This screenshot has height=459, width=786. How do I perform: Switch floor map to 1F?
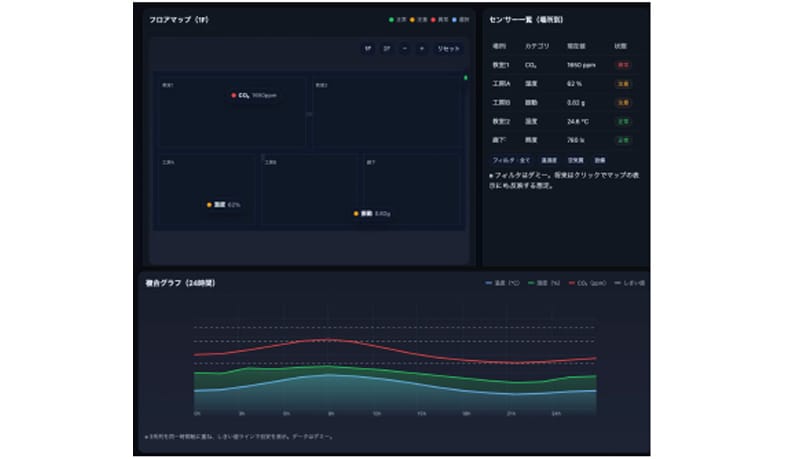point(368,48)
